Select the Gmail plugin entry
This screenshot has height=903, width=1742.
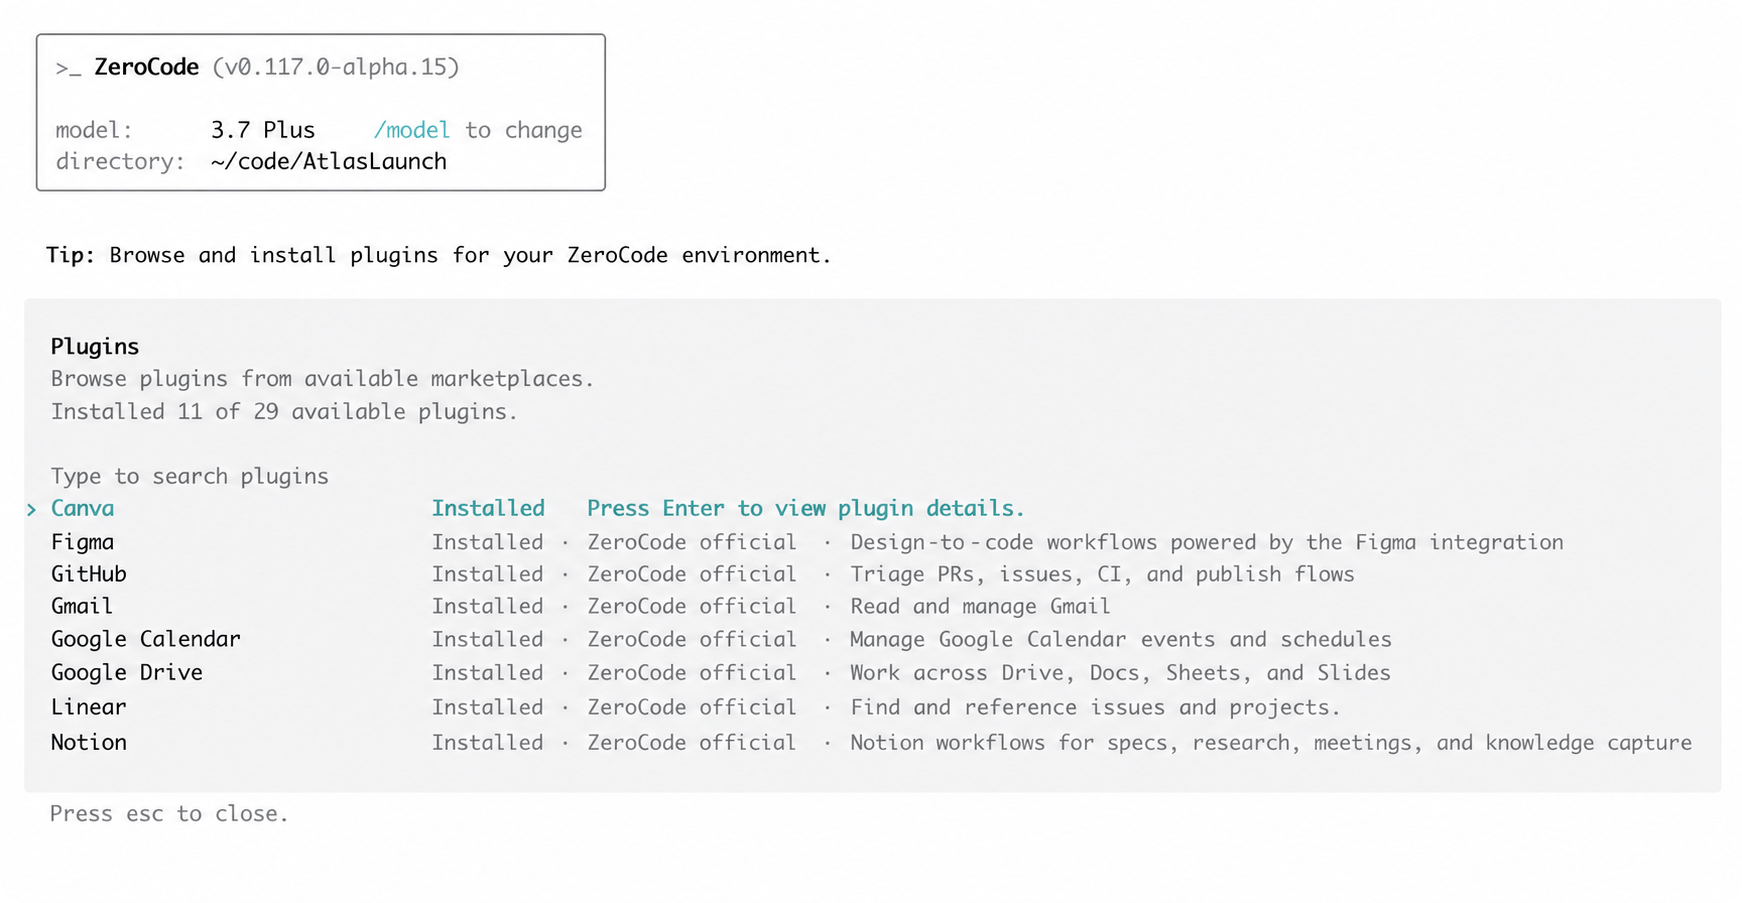click(x=871, y=606)
